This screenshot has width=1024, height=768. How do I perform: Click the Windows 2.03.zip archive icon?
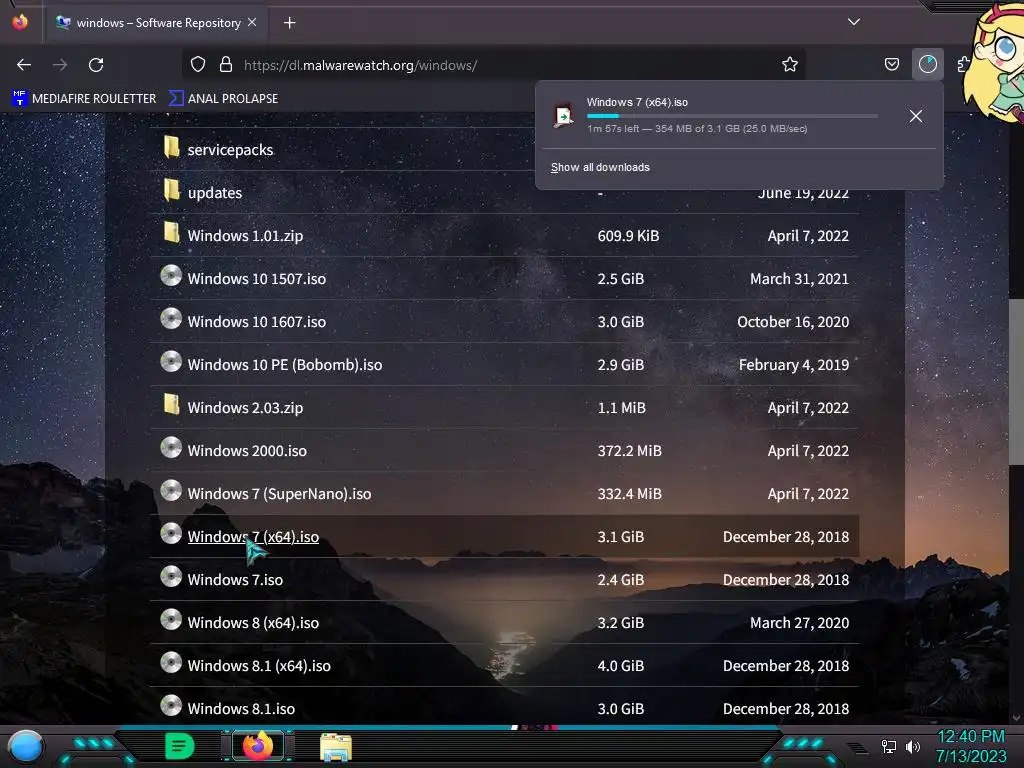pyautogui.click(x=171, y=404)
